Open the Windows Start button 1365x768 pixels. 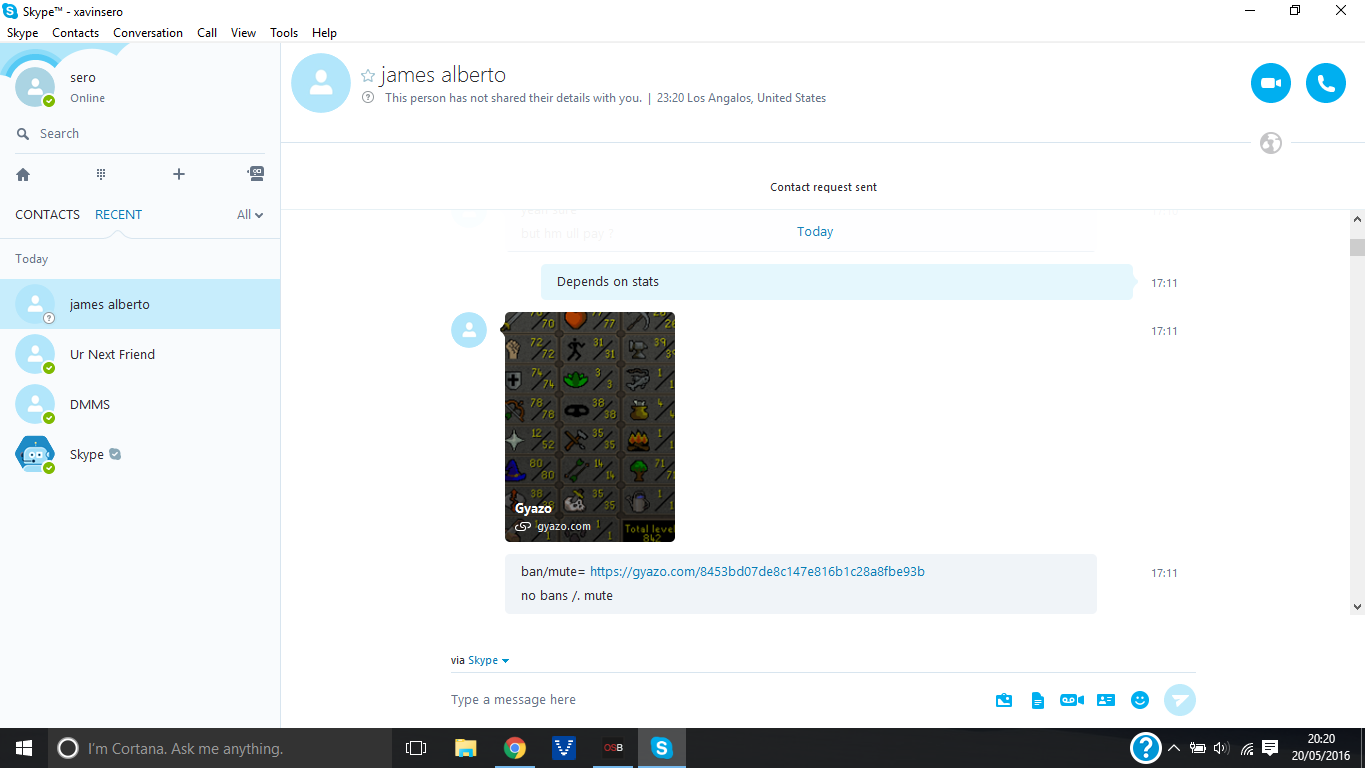[24, 748]
